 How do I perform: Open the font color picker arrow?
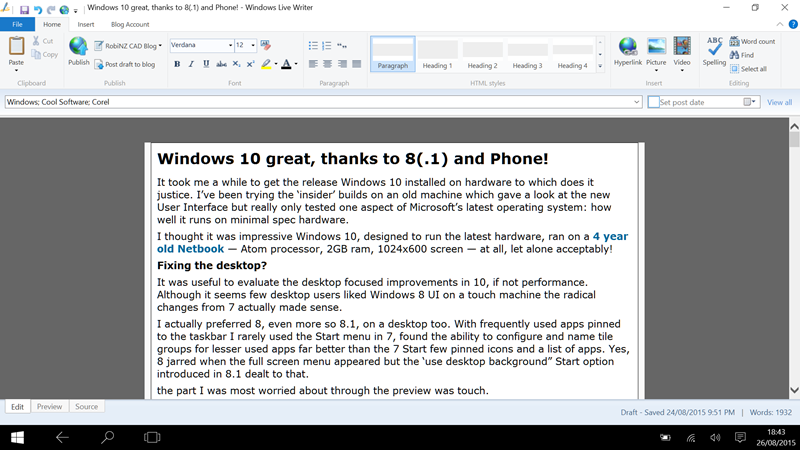point(296,64)
